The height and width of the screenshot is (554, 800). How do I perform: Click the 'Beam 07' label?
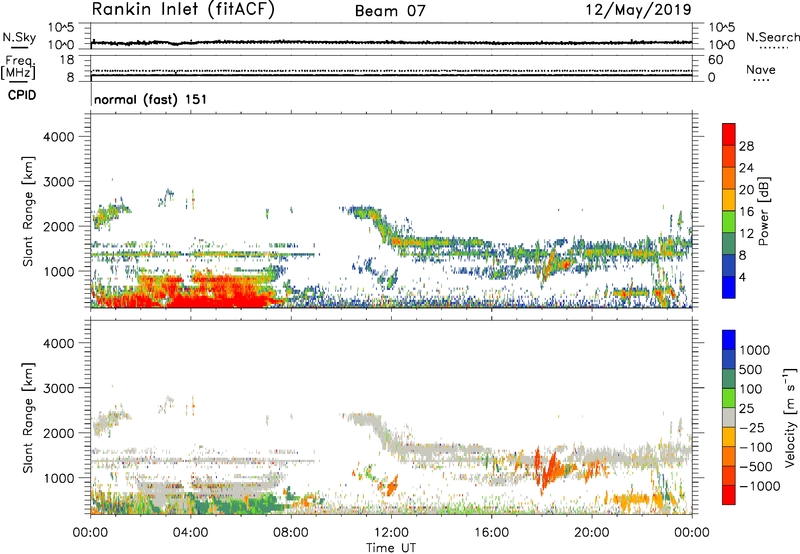390,11
